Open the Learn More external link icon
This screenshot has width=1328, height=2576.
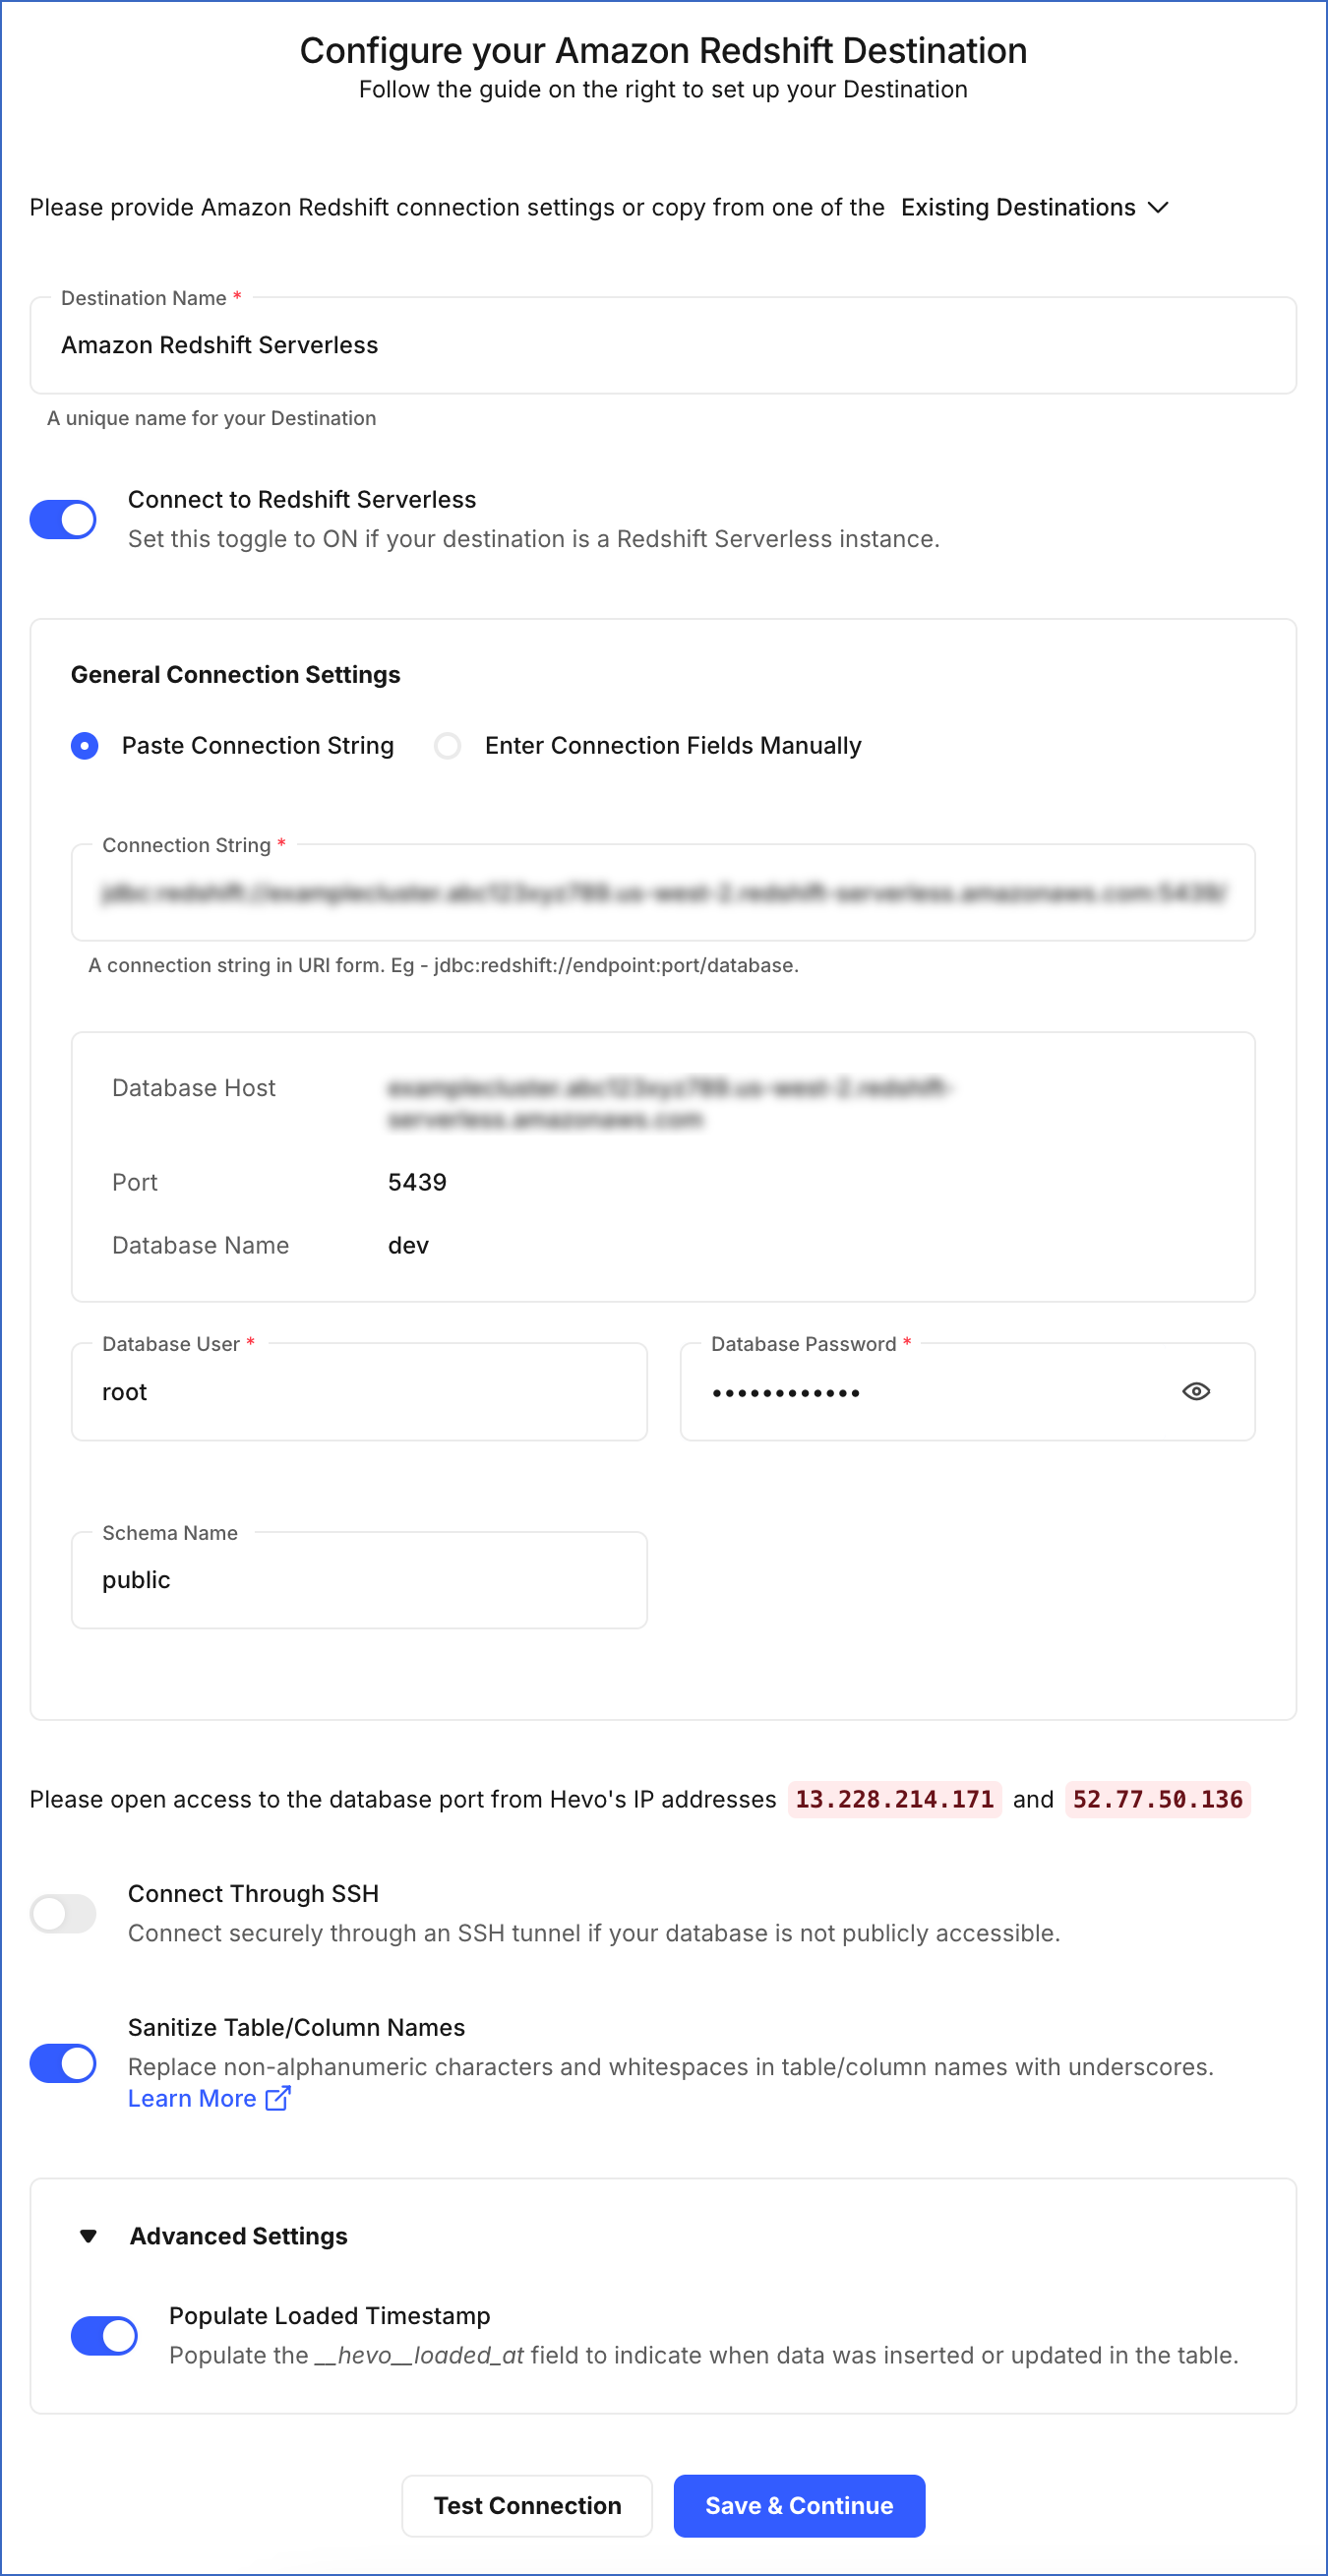[278, 2098]
